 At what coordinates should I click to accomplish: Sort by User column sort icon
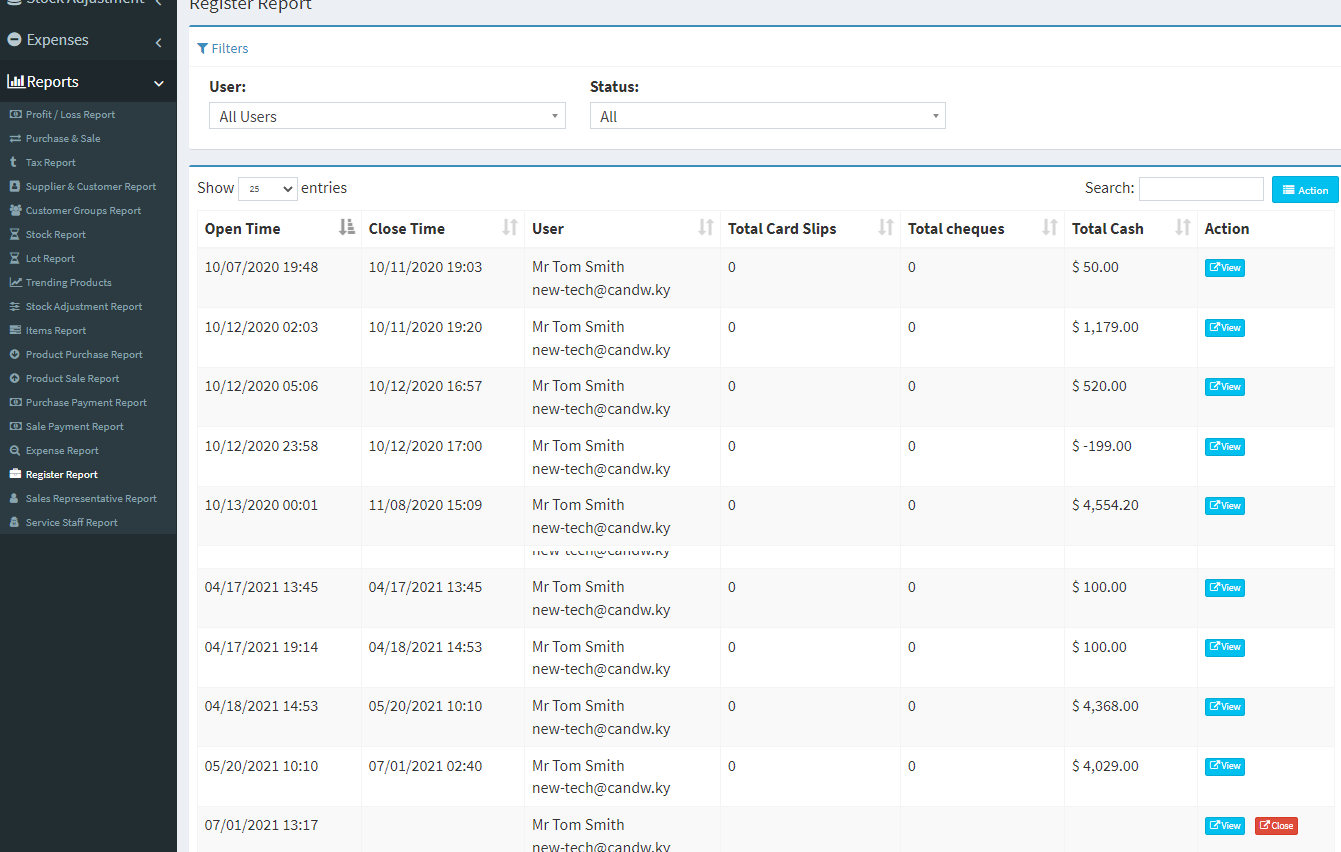pyautogui.click(x=706, y=228)
